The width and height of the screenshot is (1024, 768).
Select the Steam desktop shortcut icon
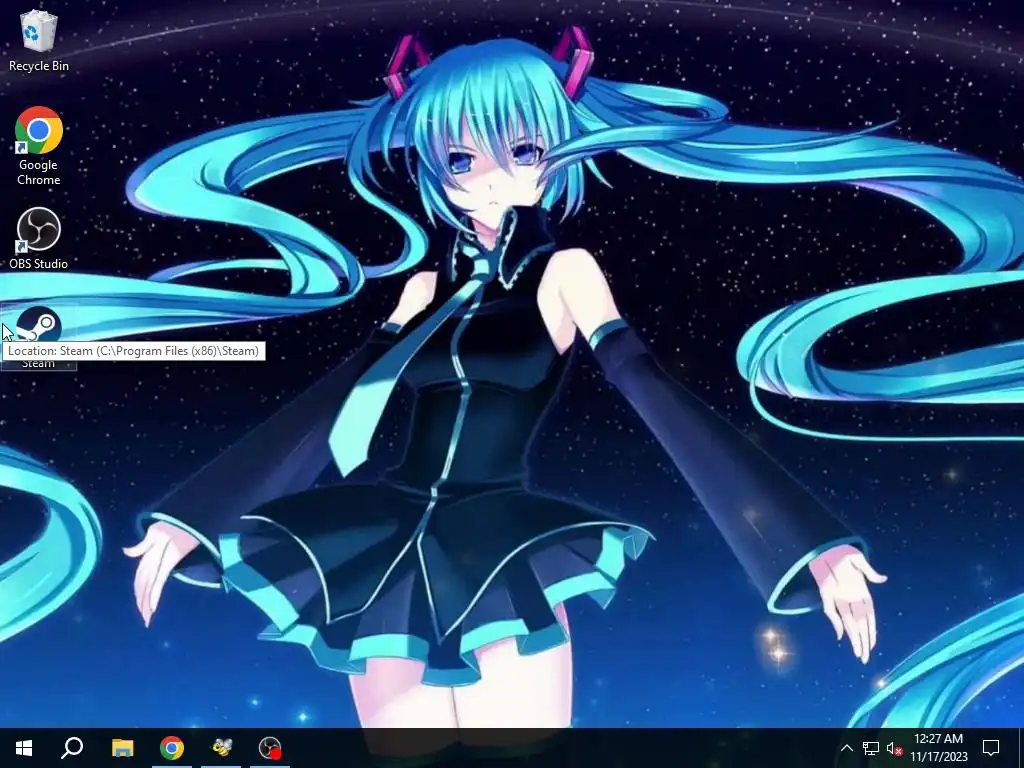tap(39, 325)
